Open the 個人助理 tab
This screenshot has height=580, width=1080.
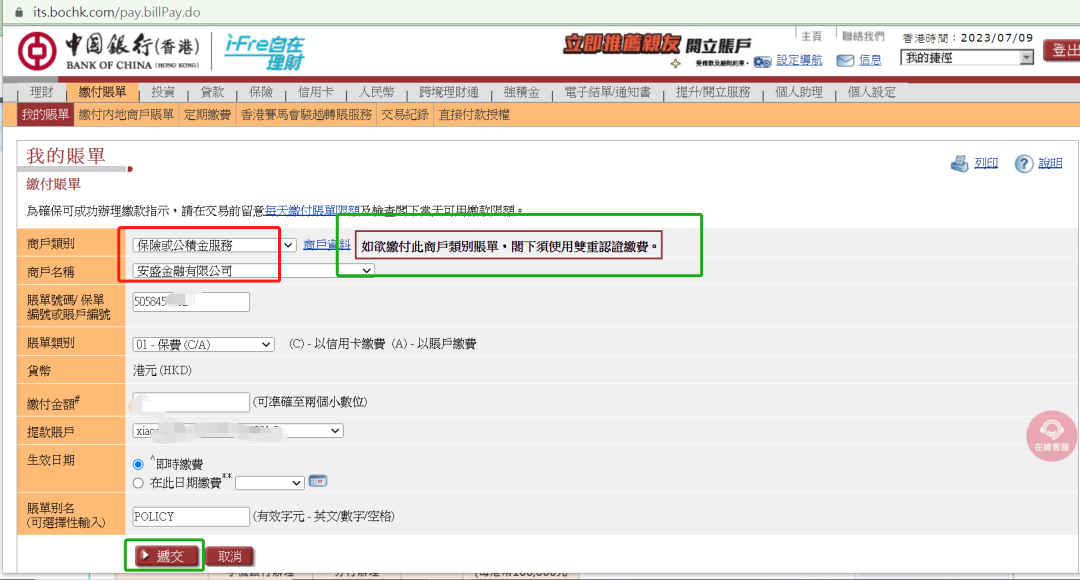point(799,92)
